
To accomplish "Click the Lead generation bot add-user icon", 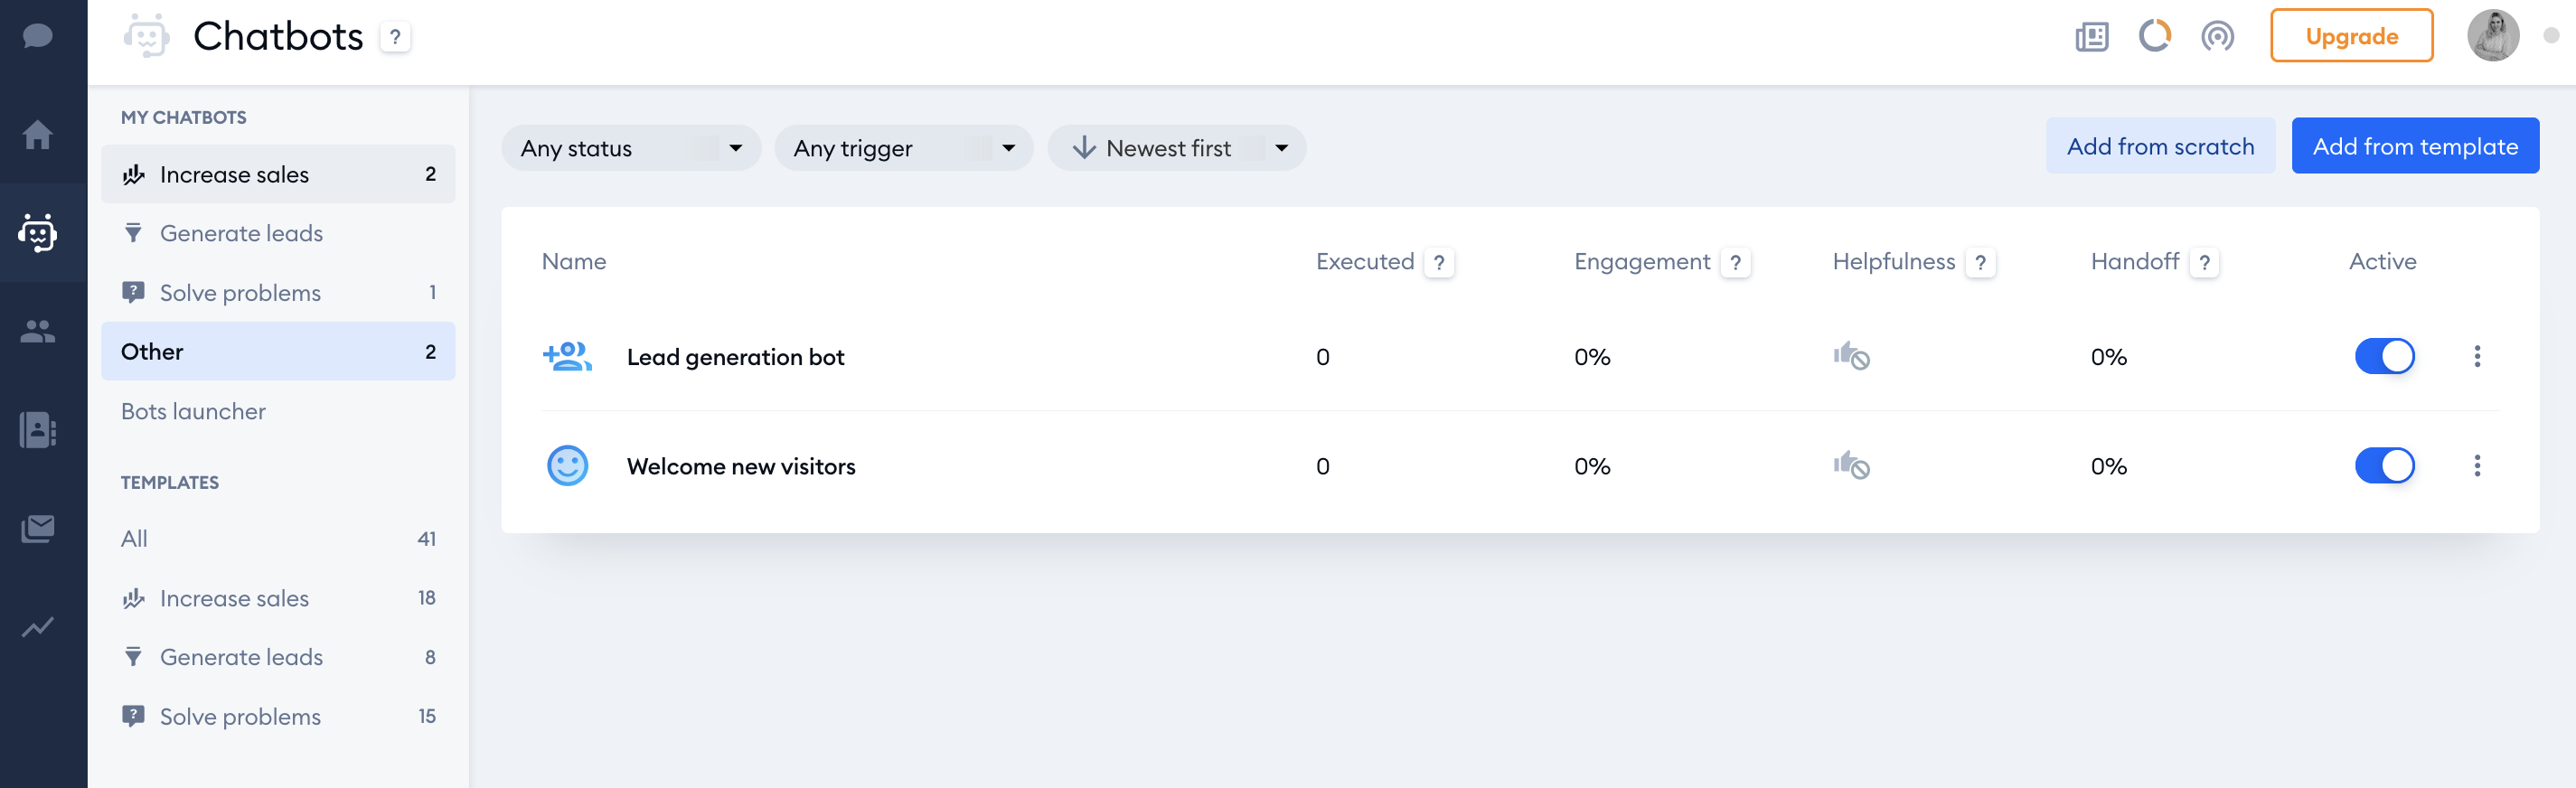I will pos(567,356).
